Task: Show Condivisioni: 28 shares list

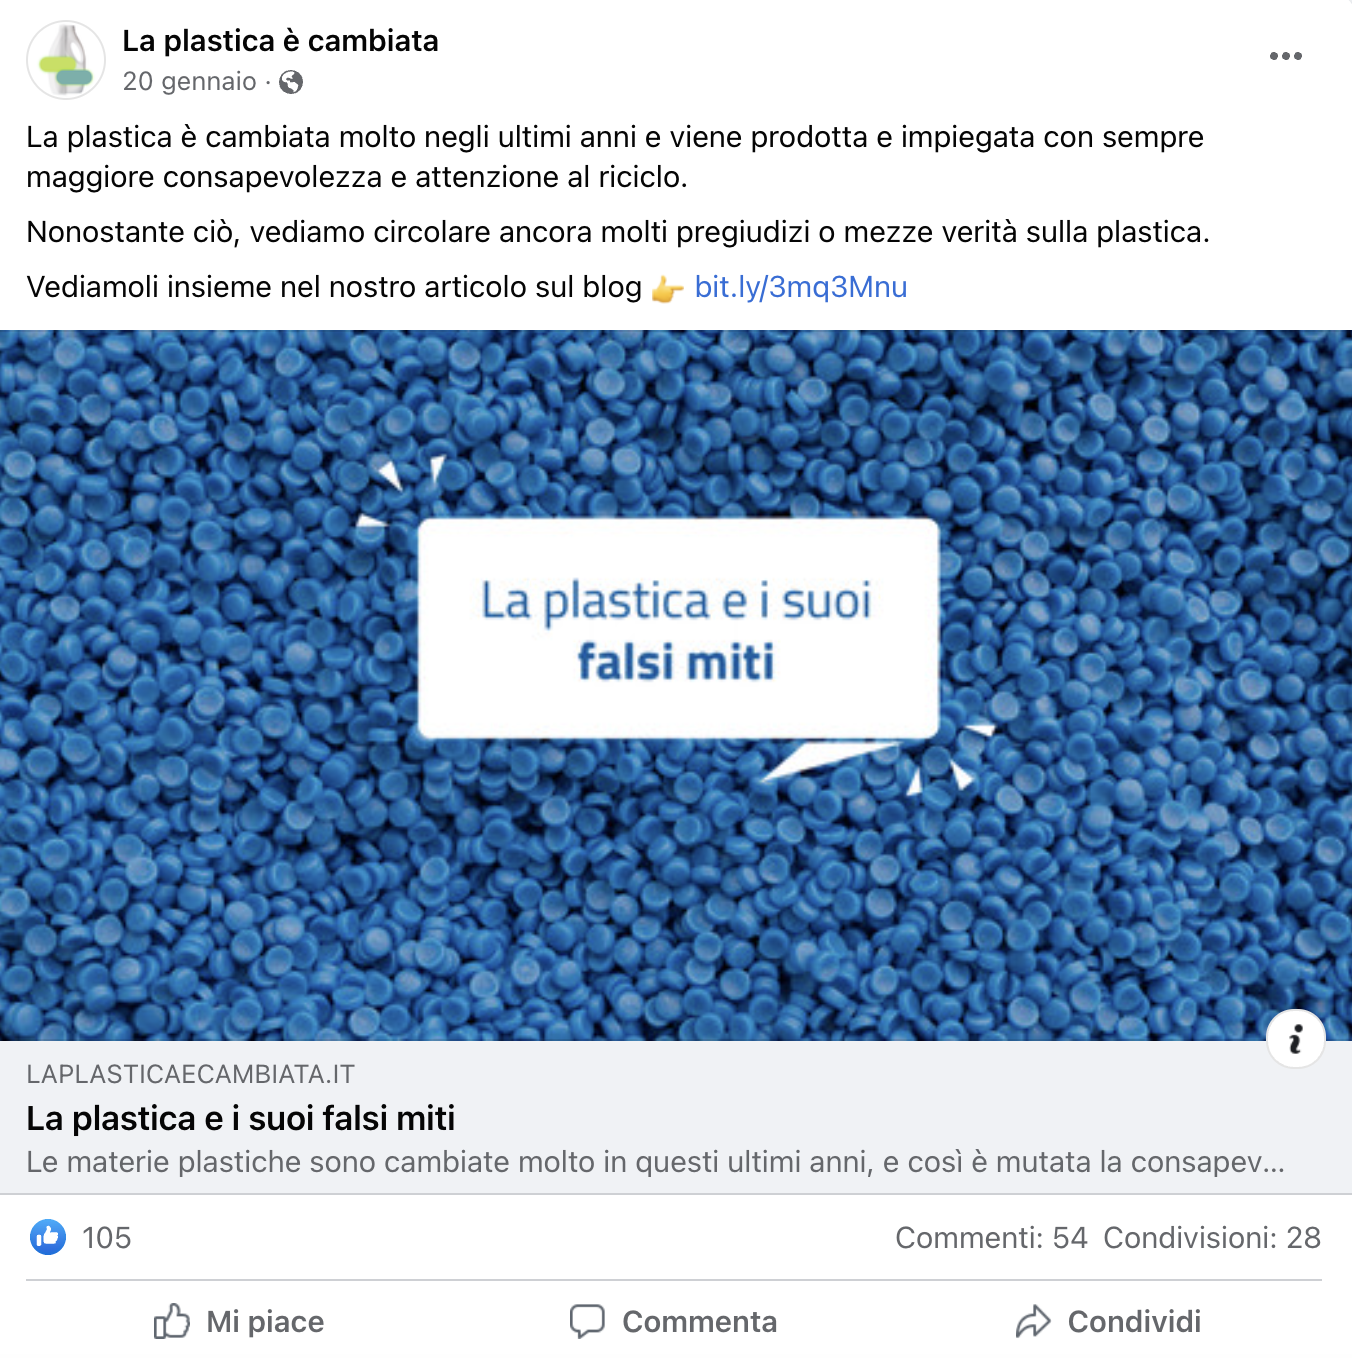Action: [x=1212, y=1238]
